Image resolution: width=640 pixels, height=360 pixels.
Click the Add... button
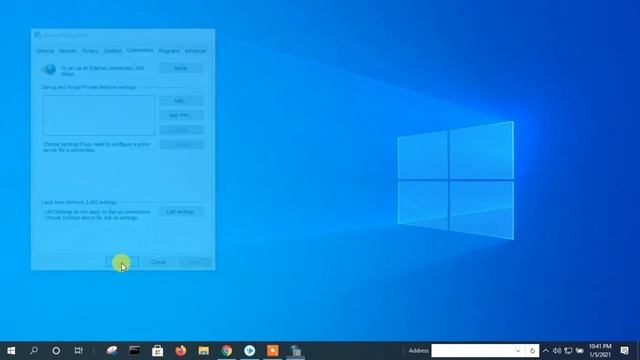(181, 100)
